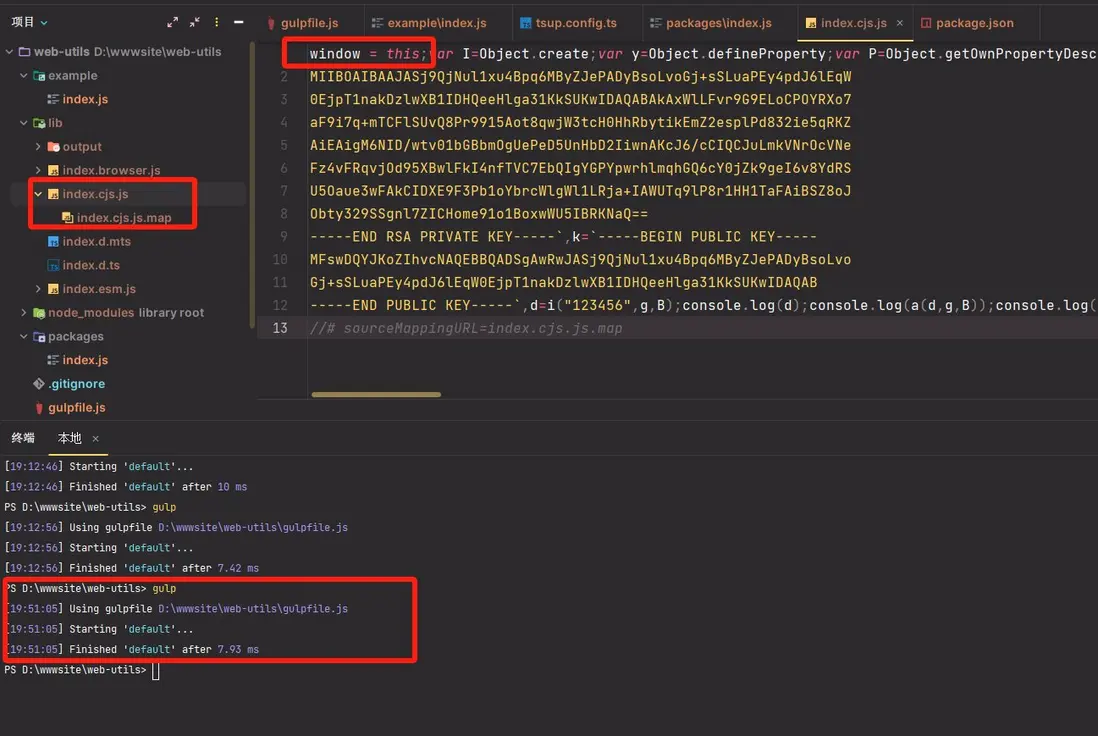Expand index.browser.js node
Image resolution: width=1098 pixels, height=736 pixels.
[x=38, y=170]
